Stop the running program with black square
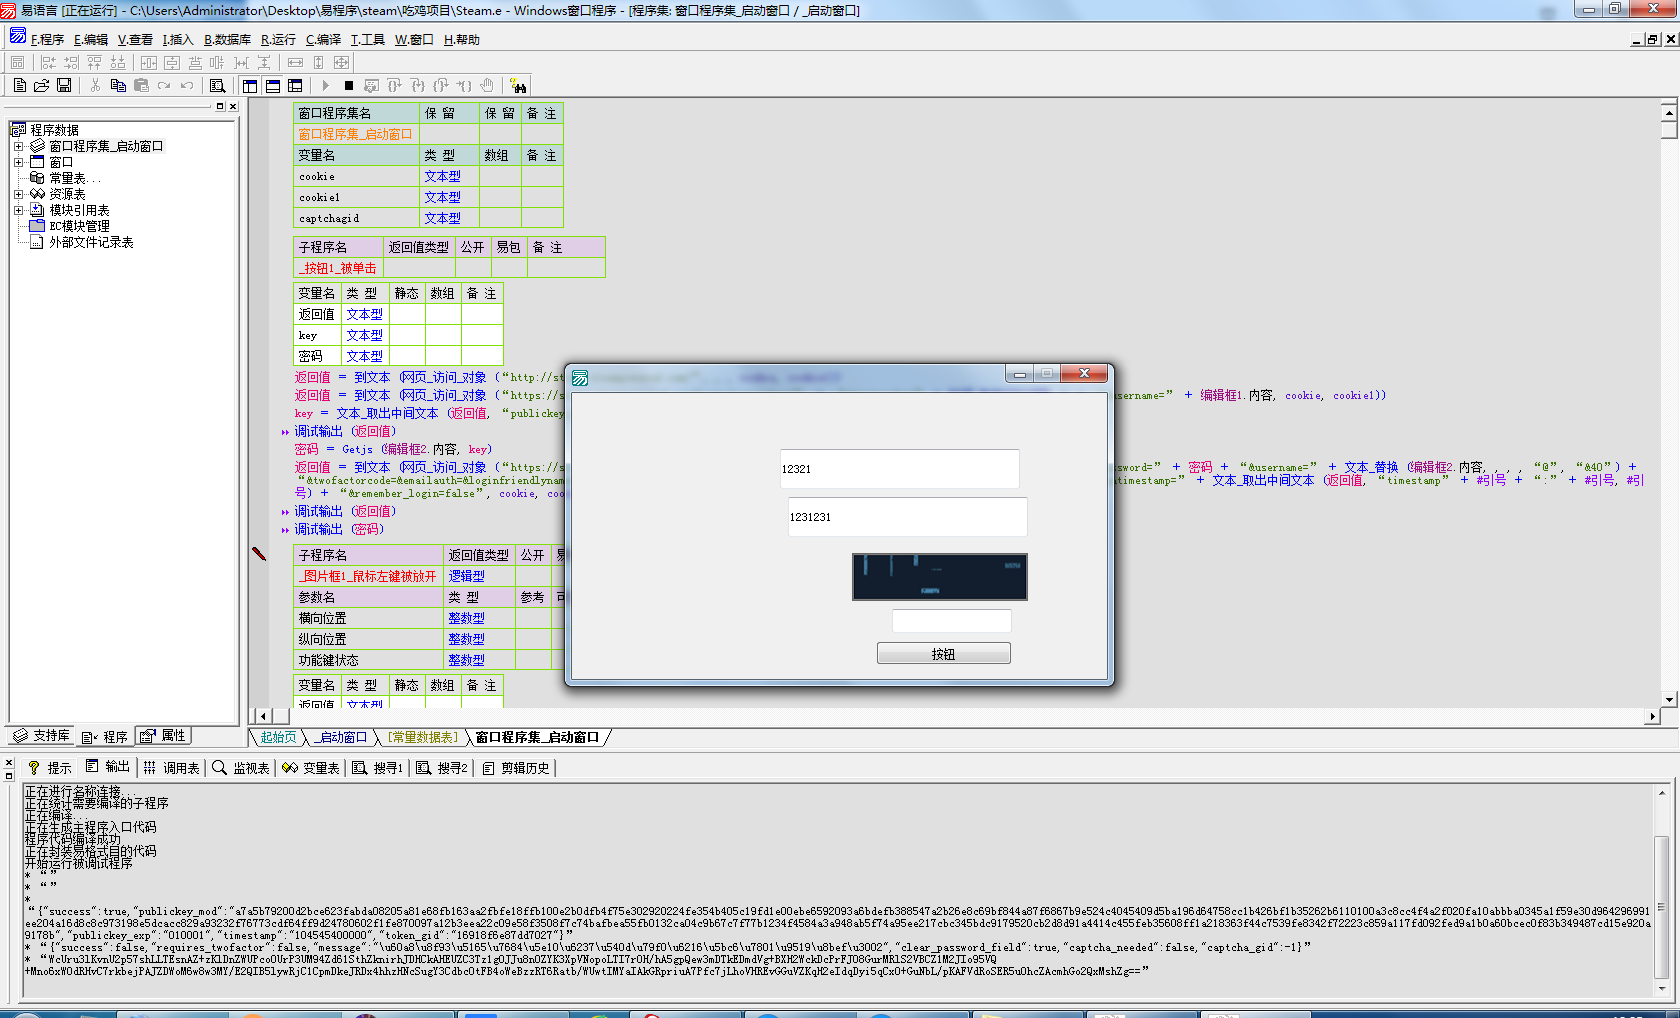1680x1018 pixels. (x=348, y=86)
